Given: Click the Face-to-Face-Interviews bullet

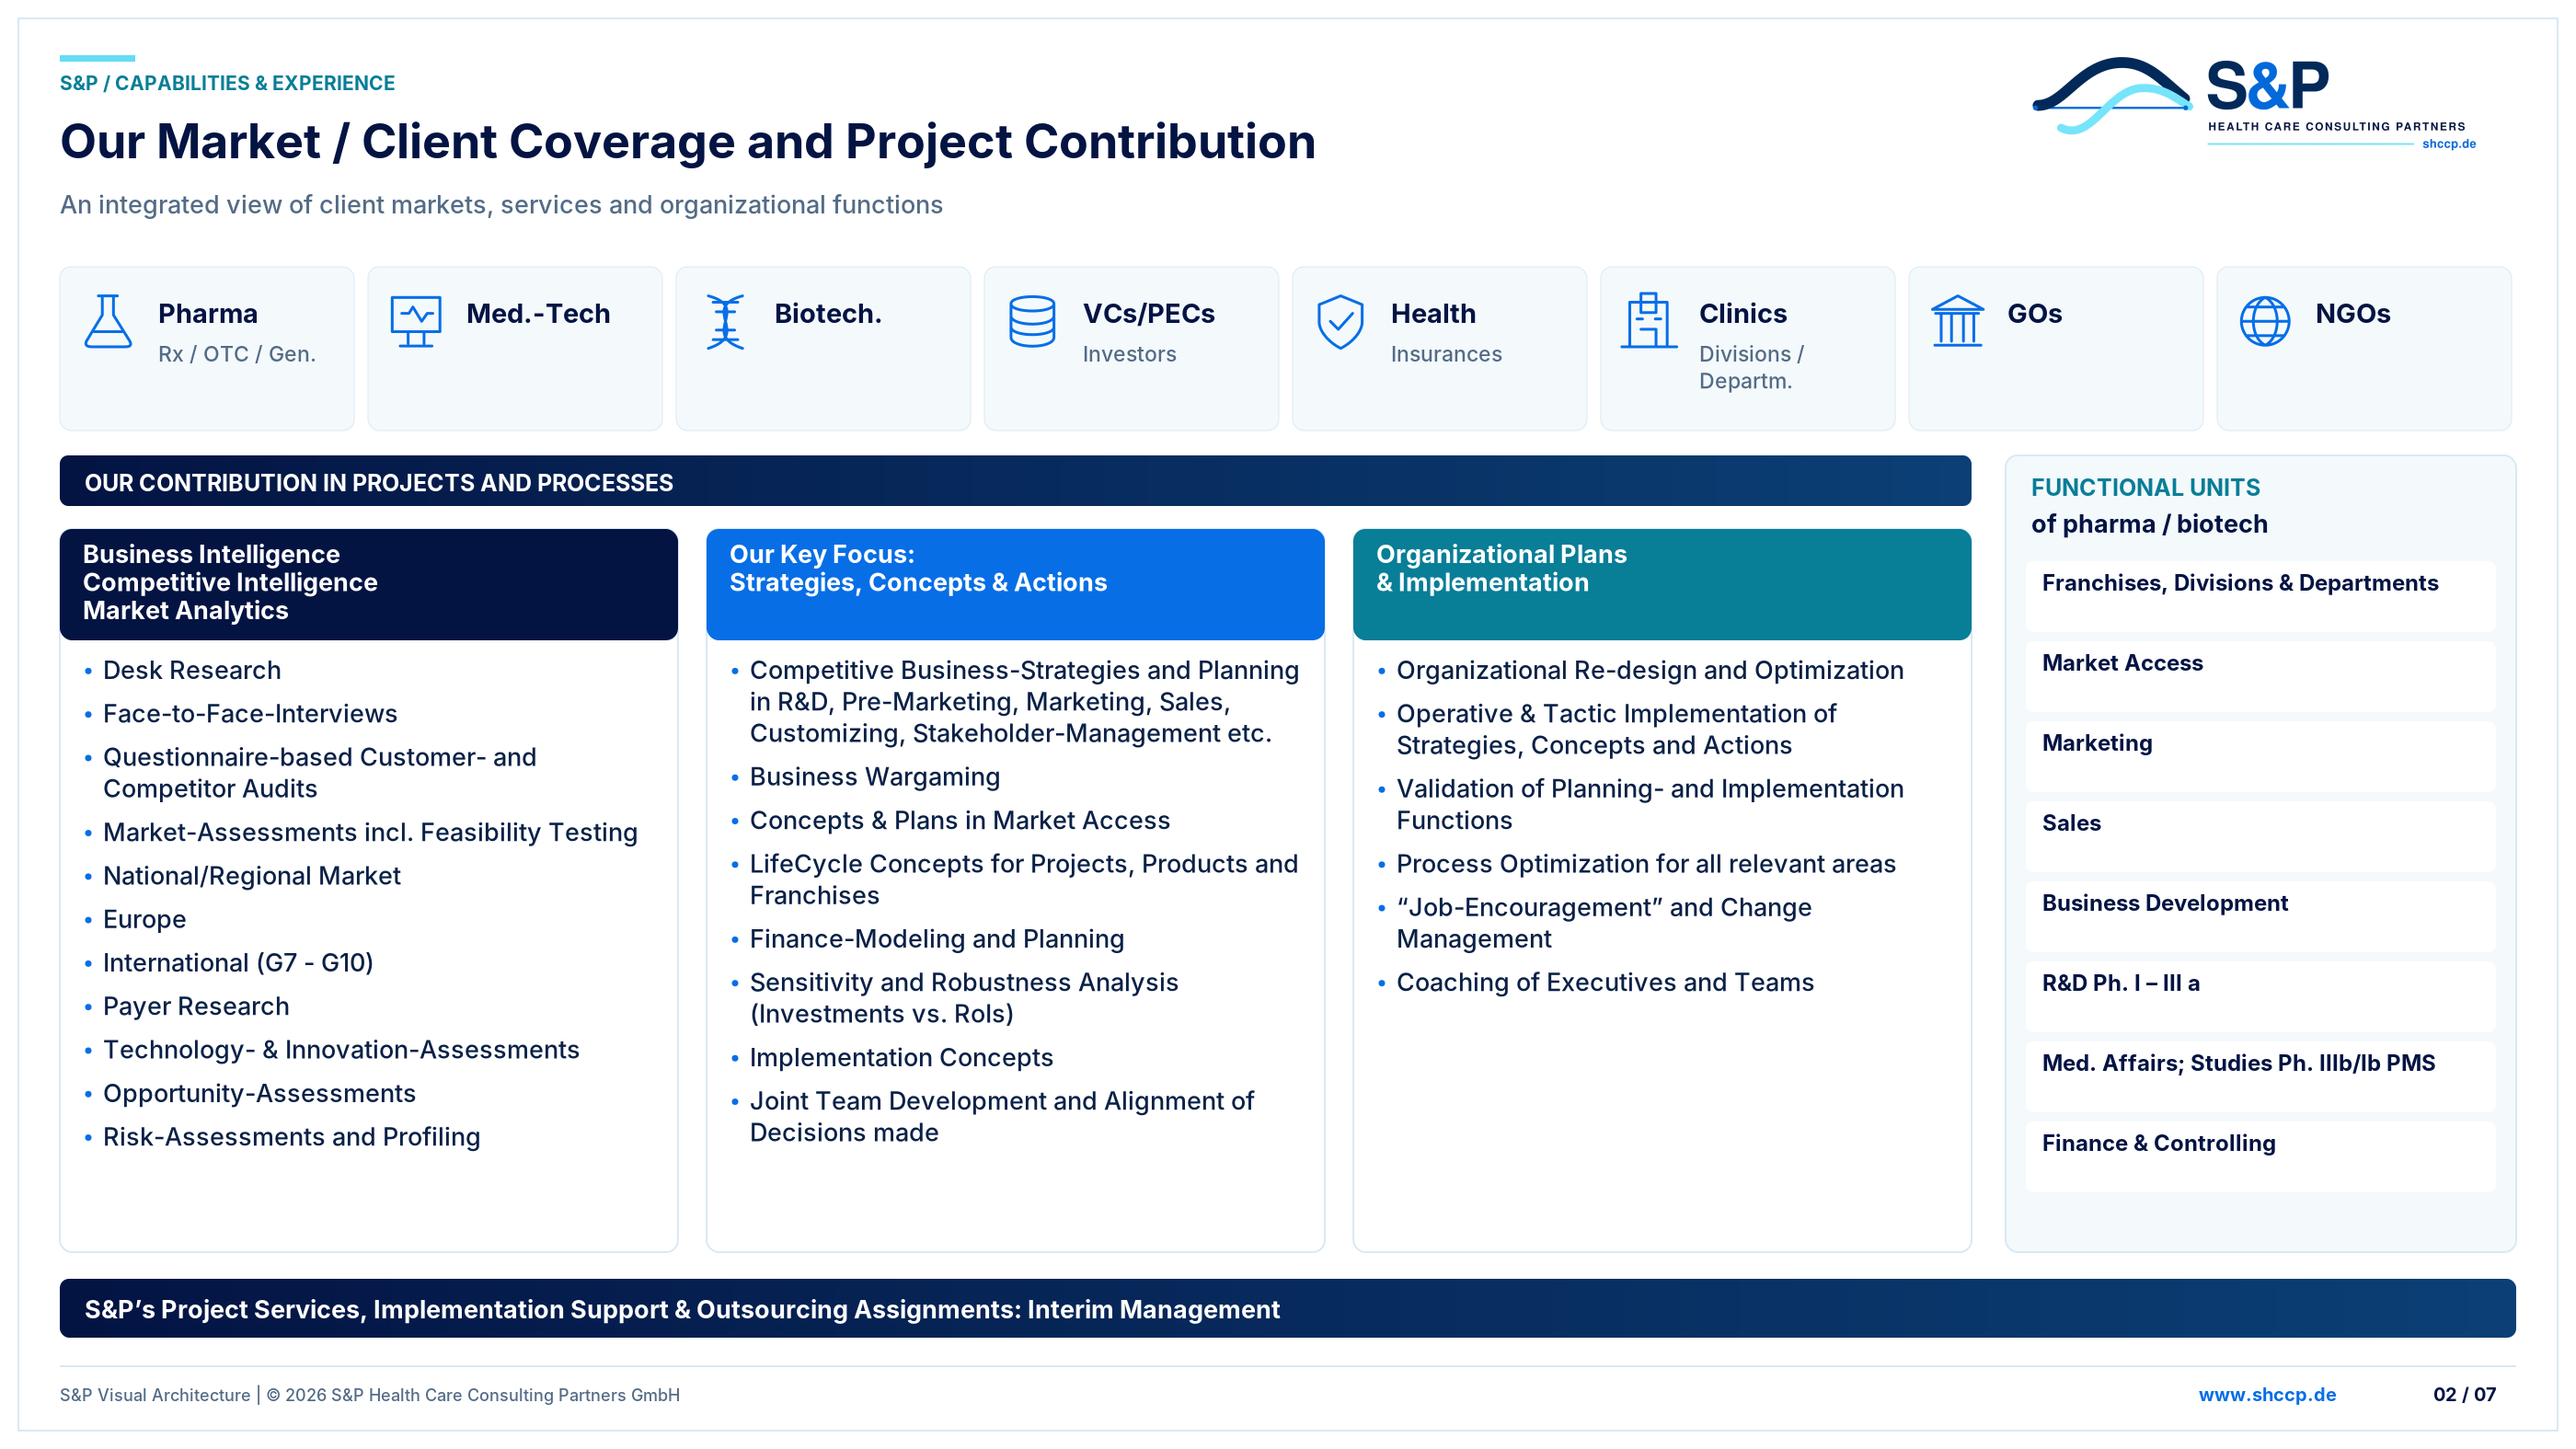Looking at the screenshot, I should pyautogui.click(x=250, y=713).
